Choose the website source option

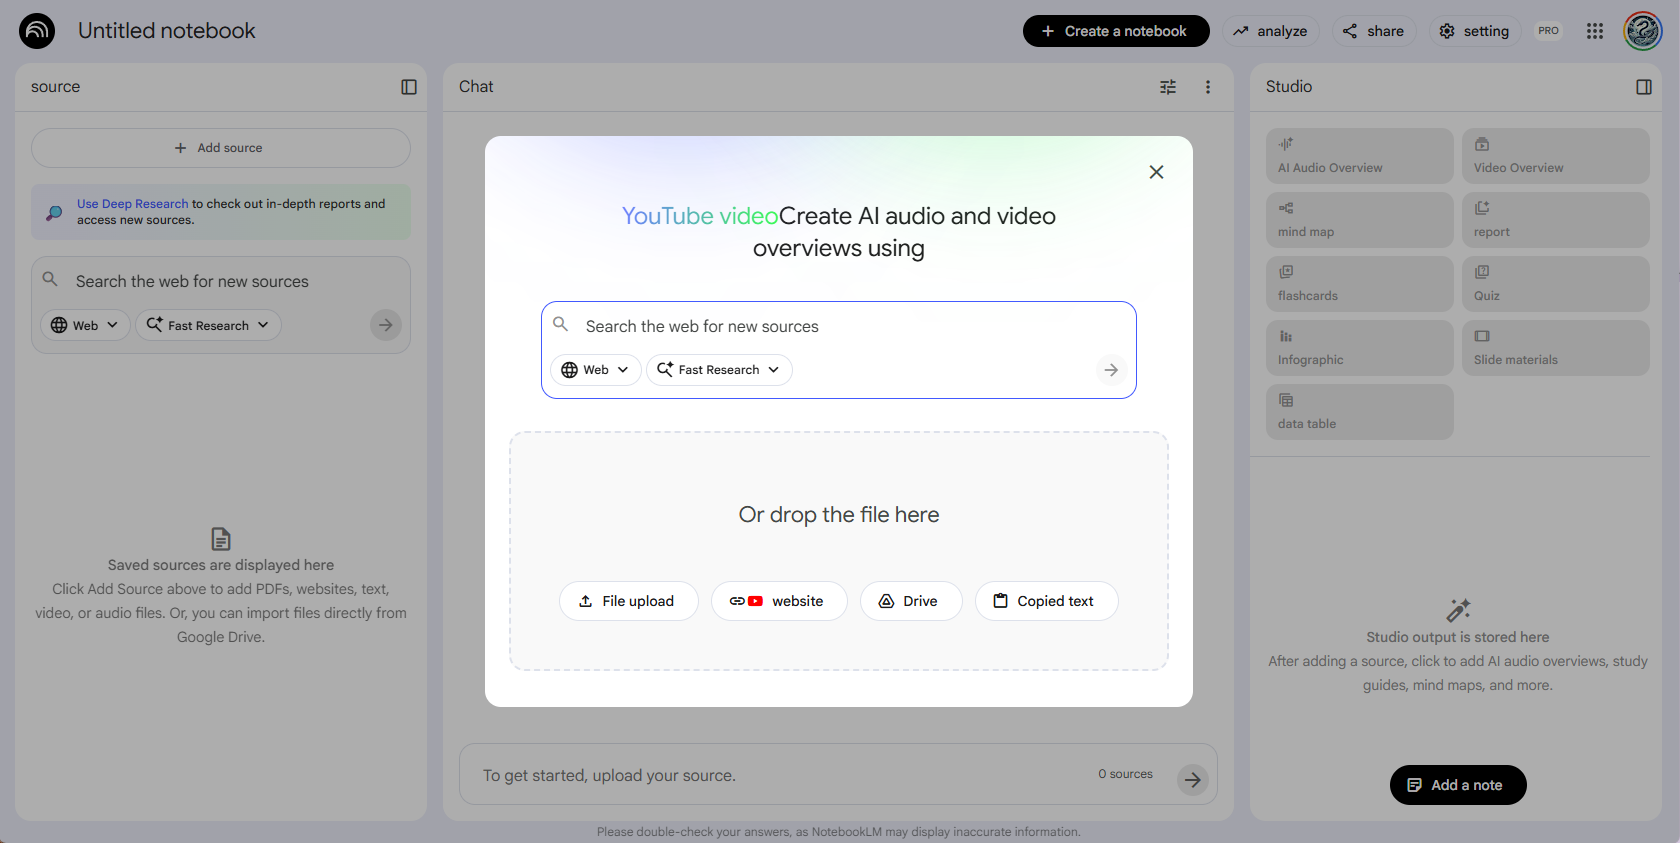tap(779, 601)
